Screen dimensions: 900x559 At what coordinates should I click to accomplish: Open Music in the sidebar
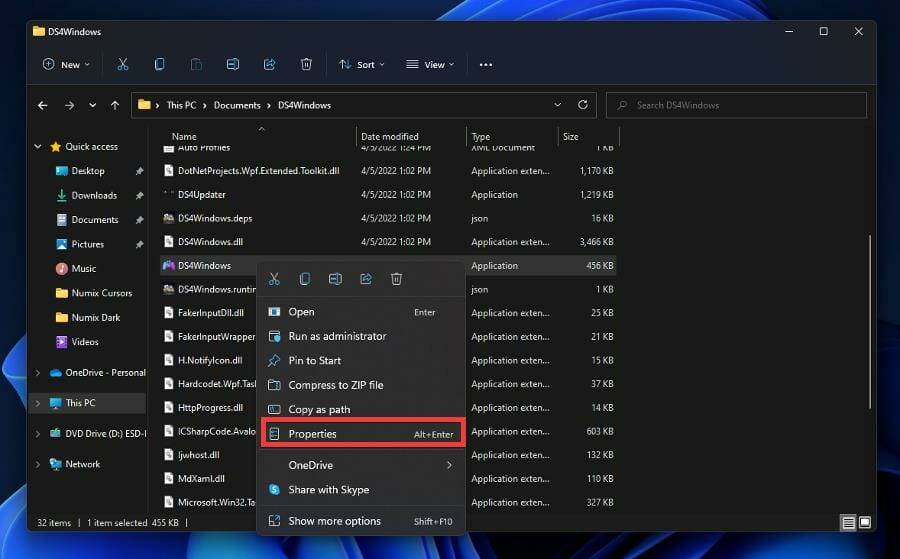click(84, 269)
